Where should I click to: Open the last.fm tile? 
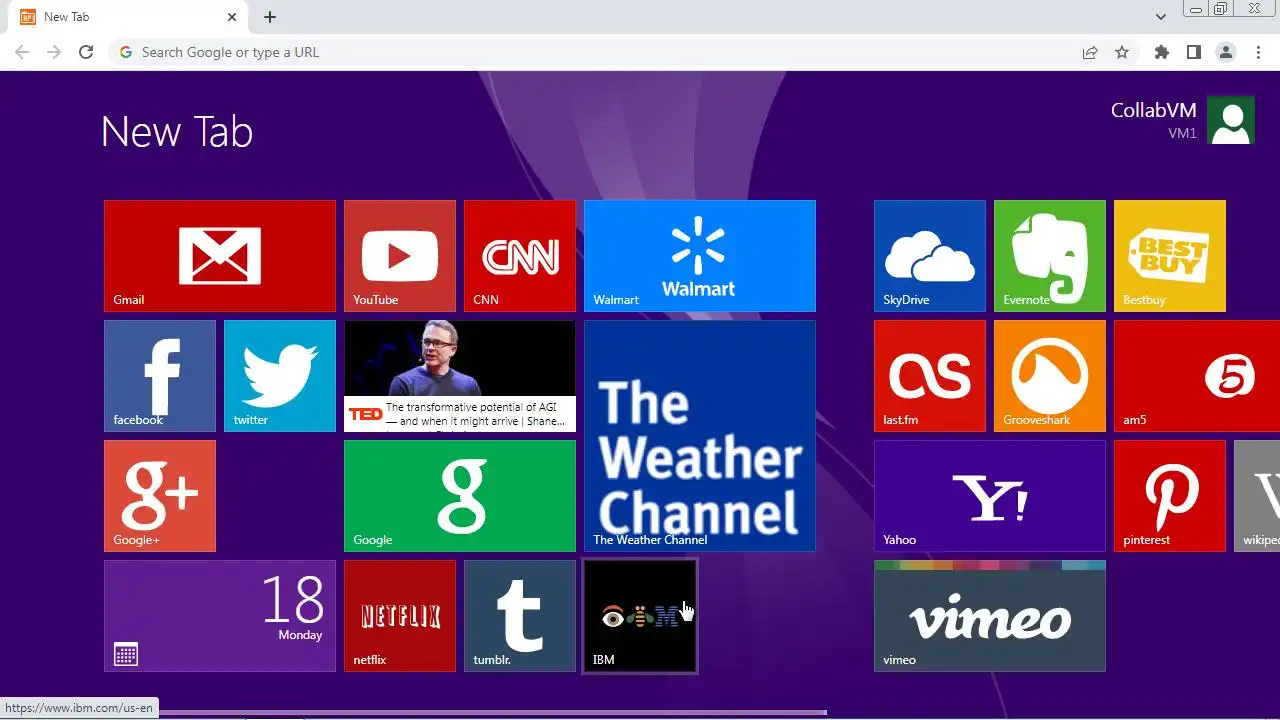[x=930, y=376]
